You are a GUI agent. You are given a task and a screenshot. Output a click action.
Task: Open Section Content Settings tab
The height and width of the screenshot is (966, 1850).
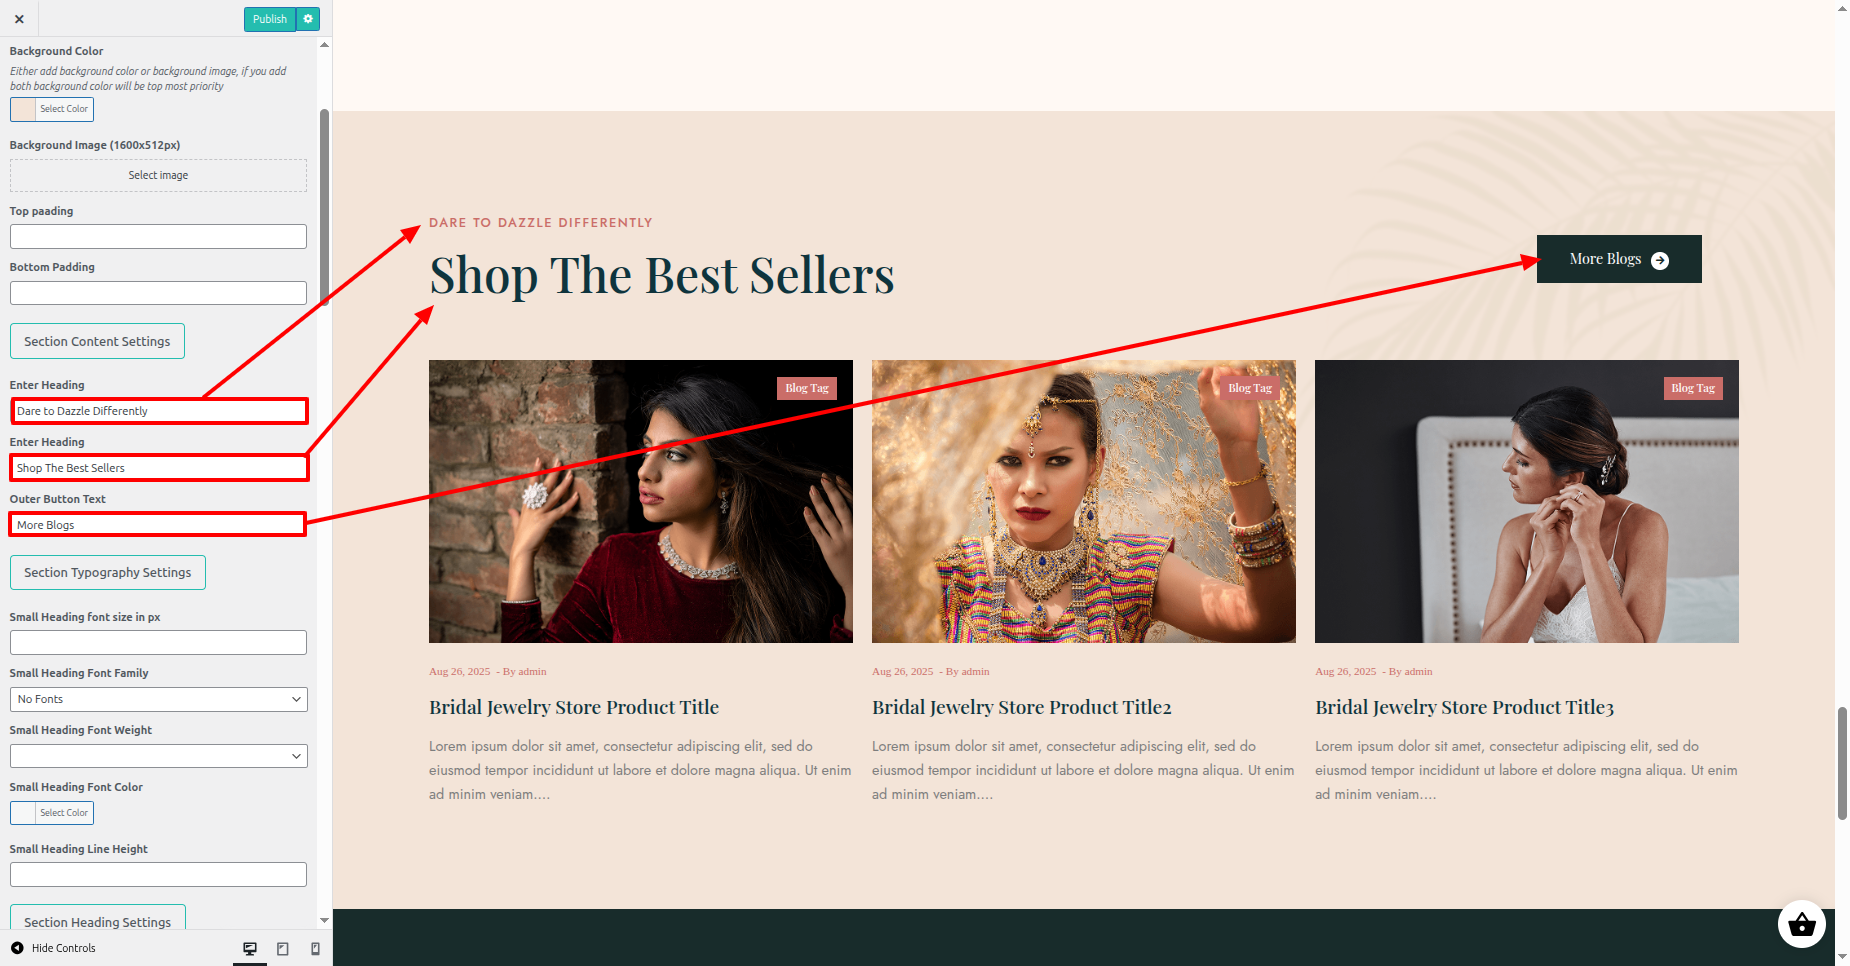click(x=97, y=341)
